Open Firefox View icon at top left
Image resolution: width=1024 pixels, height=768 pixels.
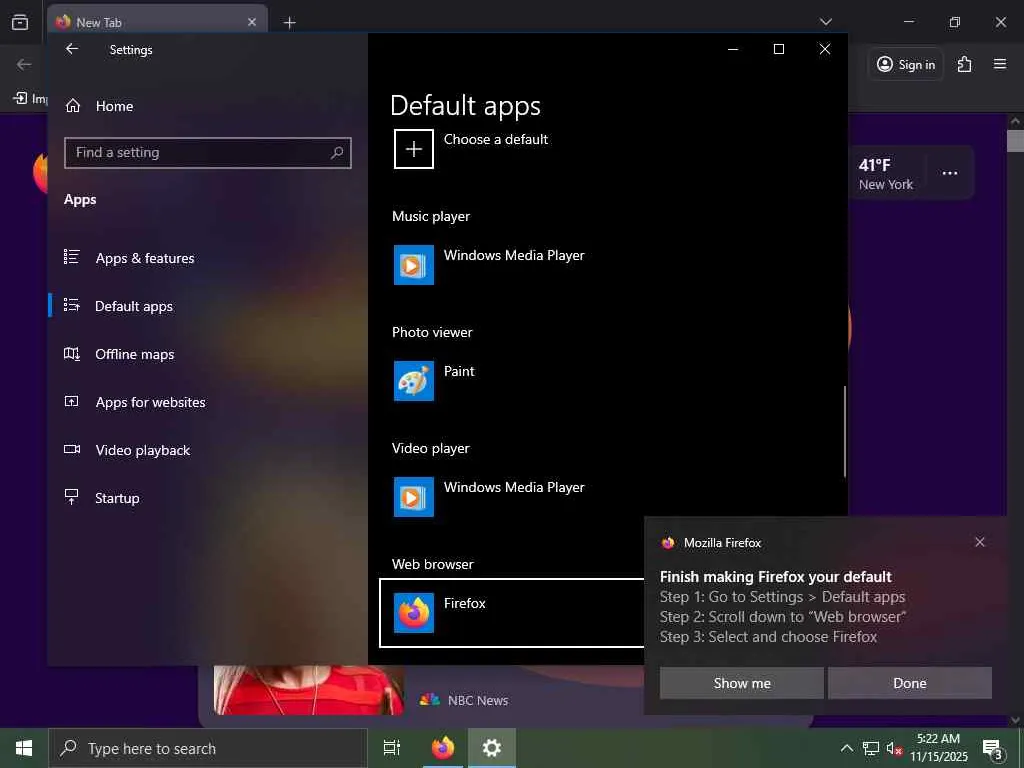tap(20, 22)
